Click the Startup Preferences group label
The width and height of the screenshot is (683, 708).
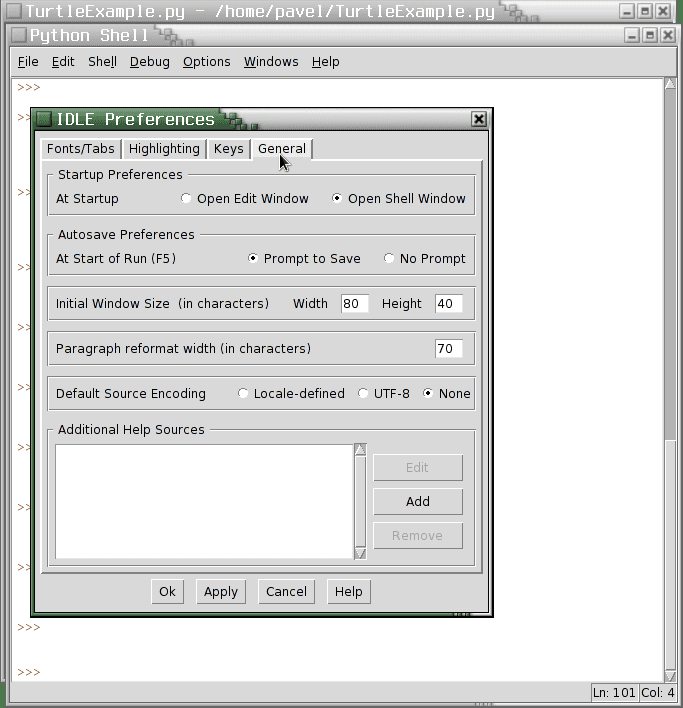pyautogui.click(x=120, y=175)
